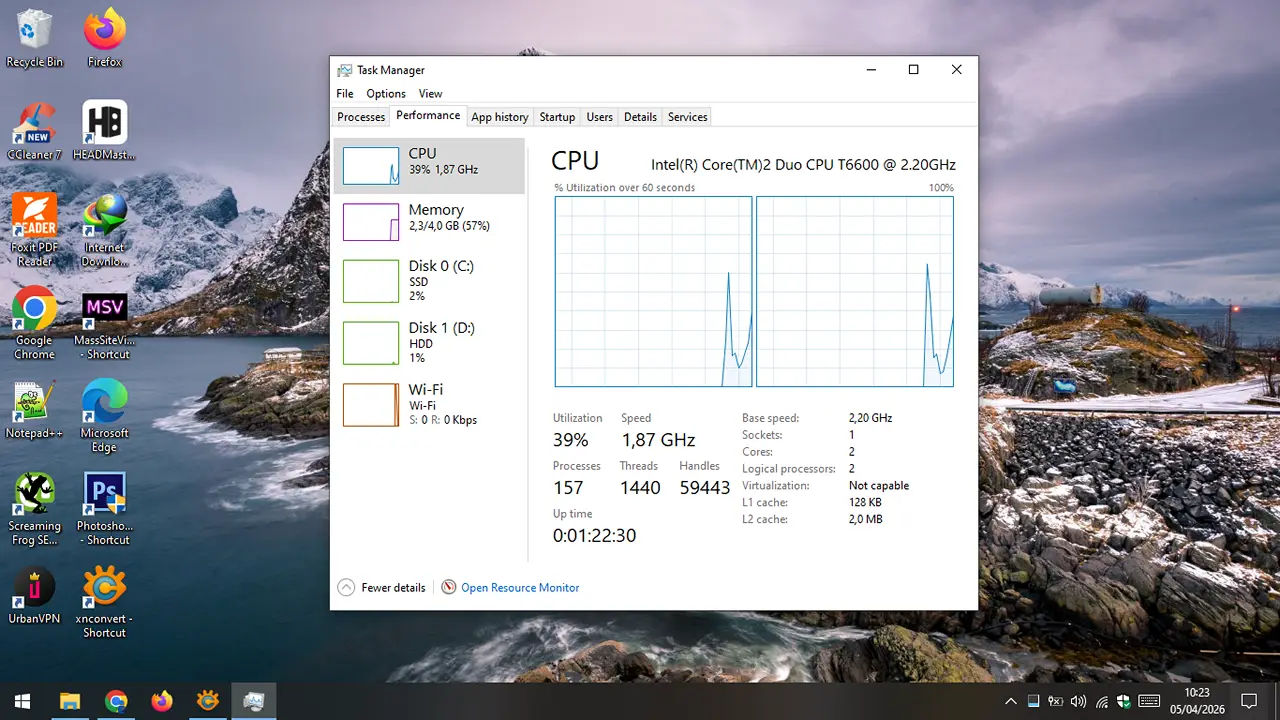Switch to the Details tab
The height and width of the screenshot is (720, 1280).
coord(640,117)
